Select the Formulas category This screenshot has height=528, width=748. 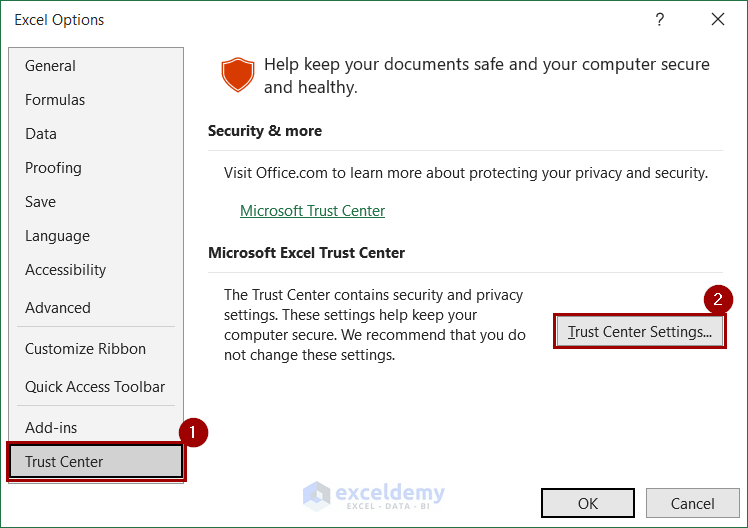[x=55, y=100]
